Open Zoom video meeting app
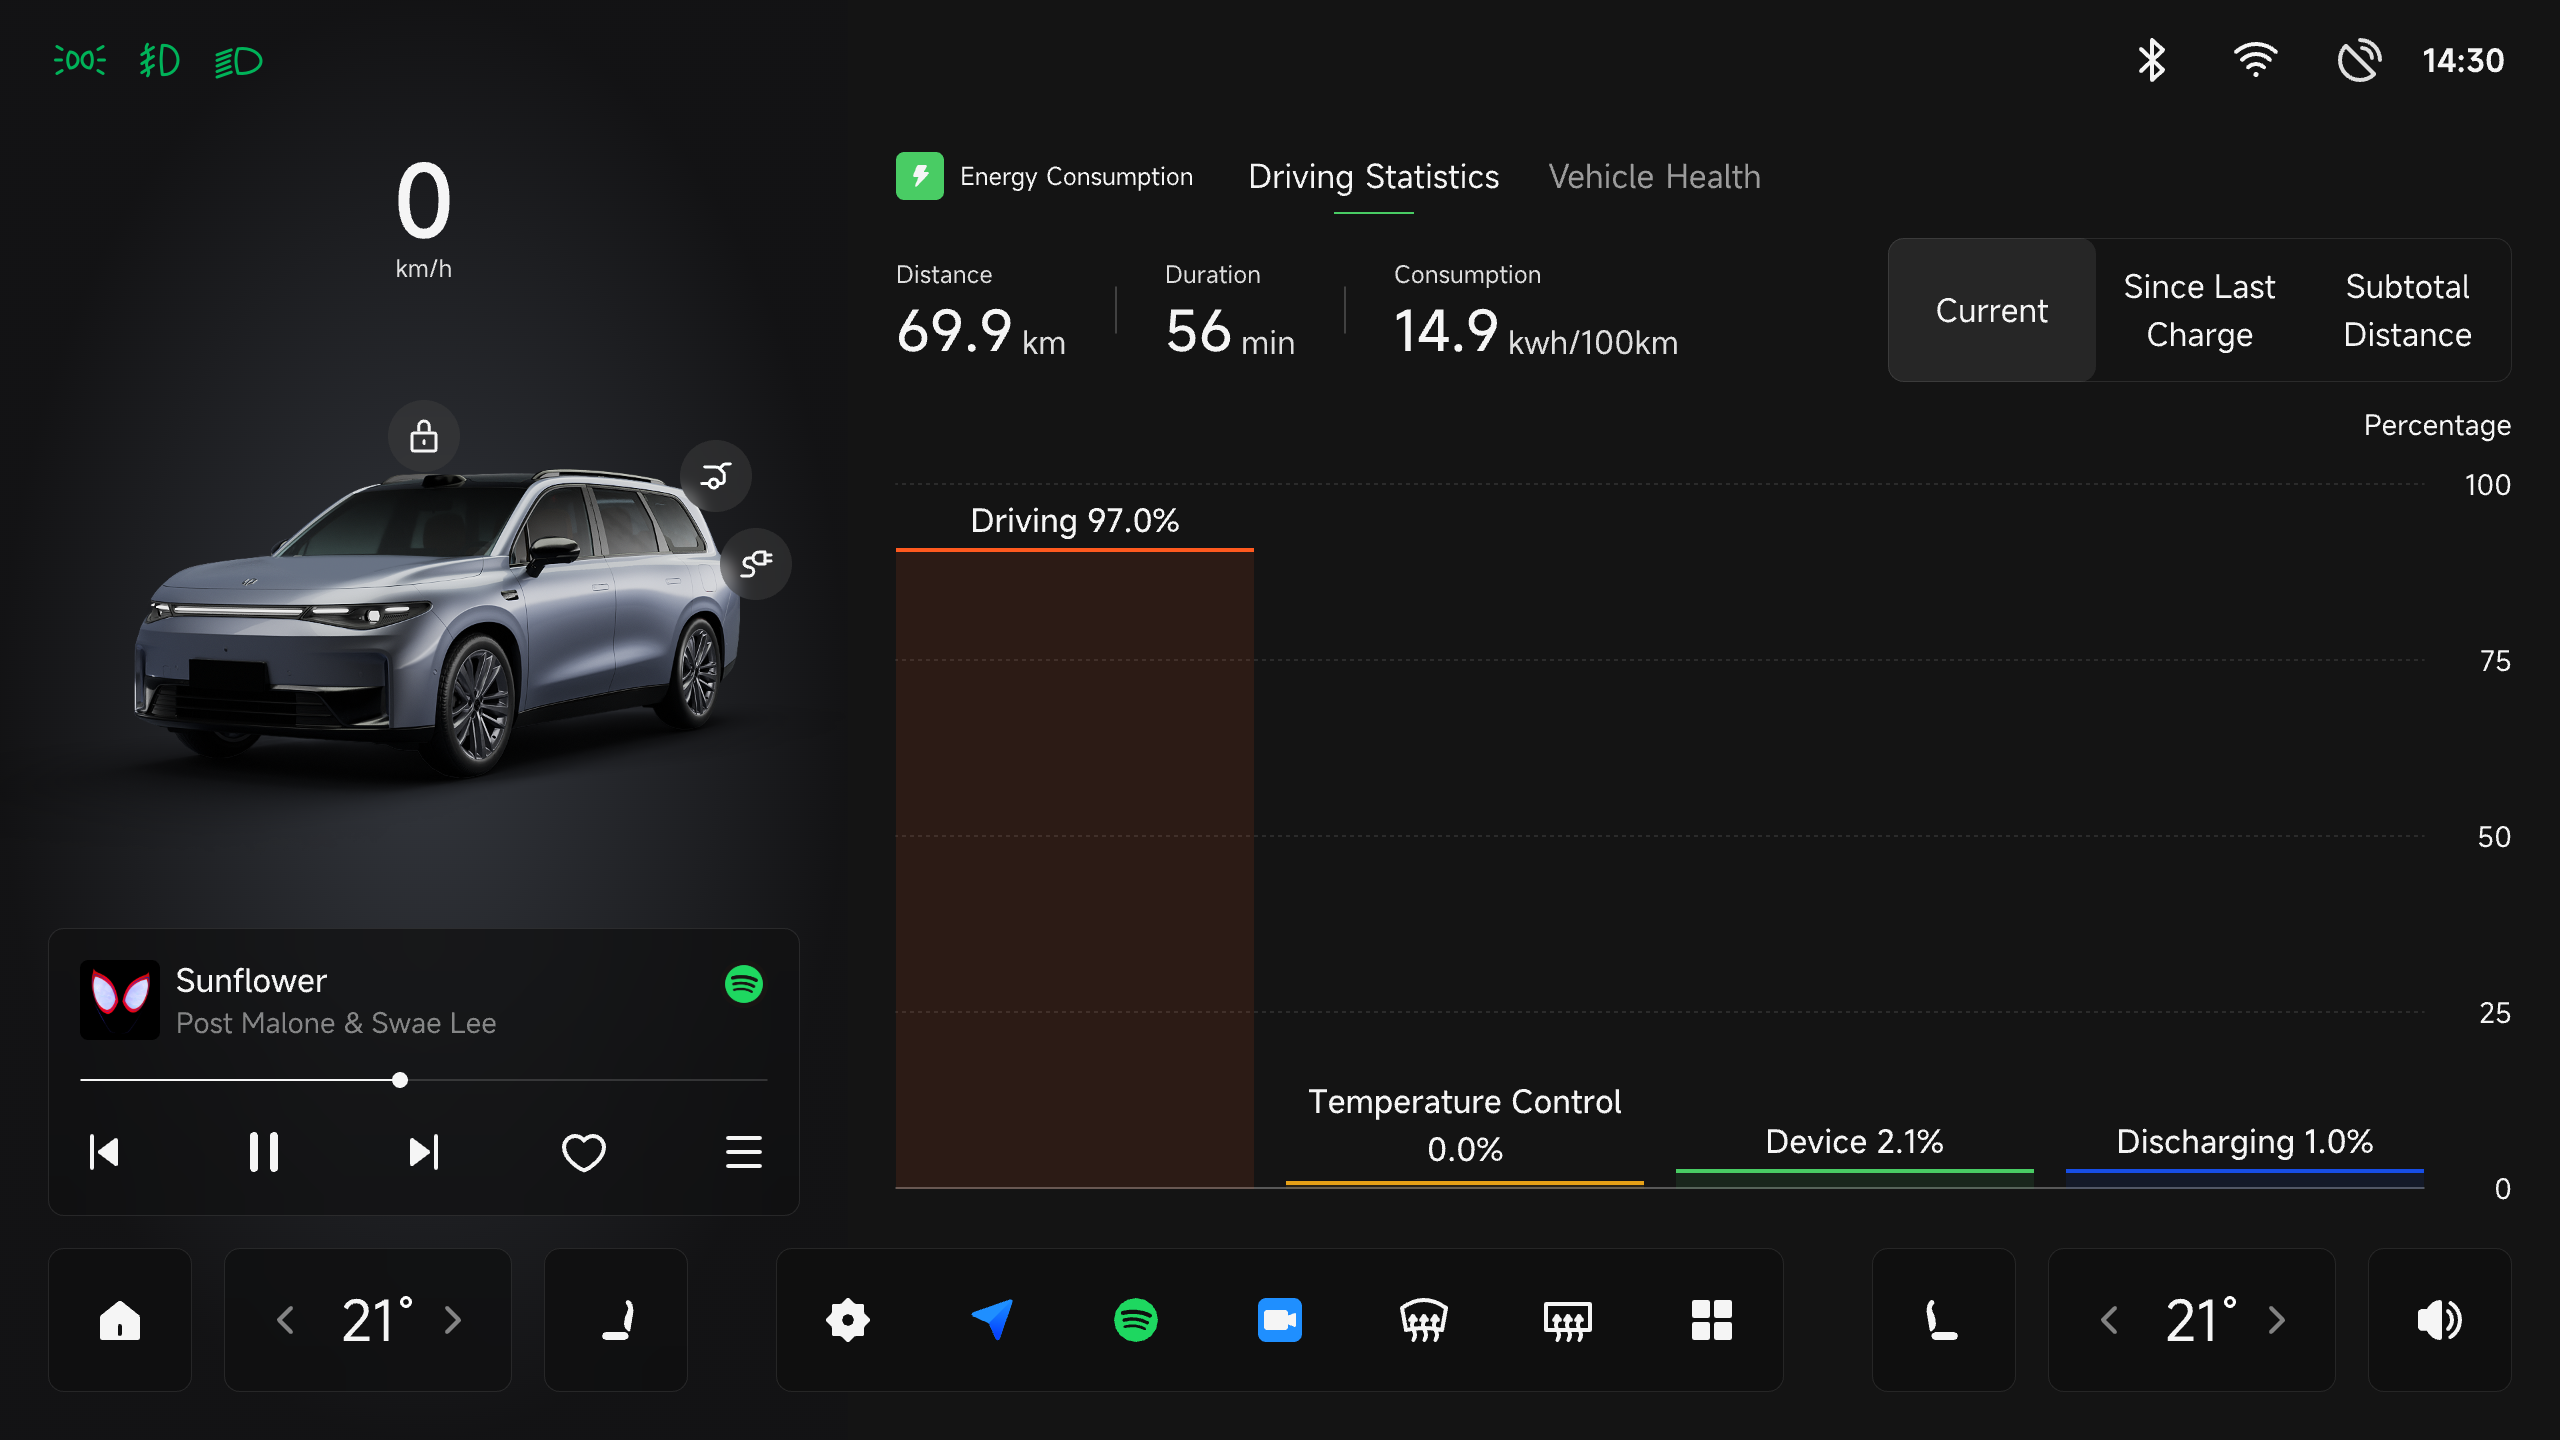The width and height of the screenshot is (2560, 1440). pyautogui.click(x=1279, y=1320)
